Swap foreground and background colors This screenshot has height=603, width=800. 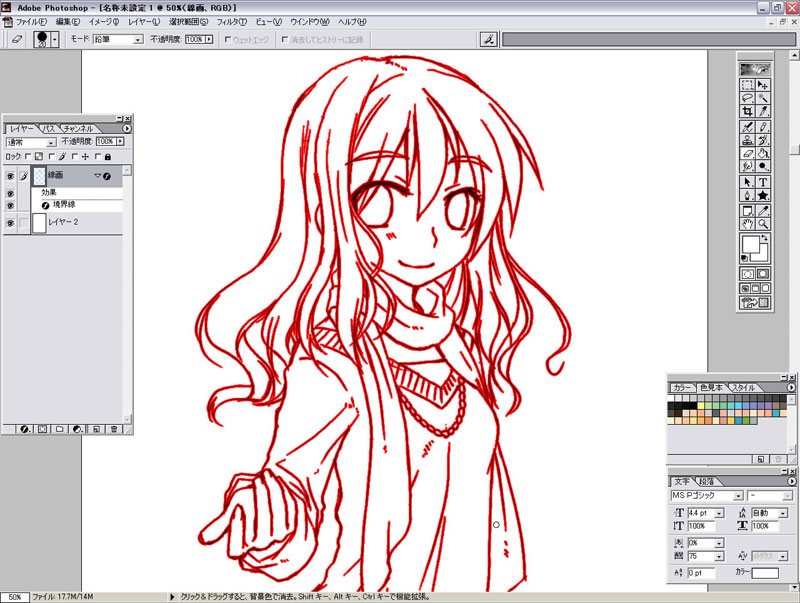[764, 238]
